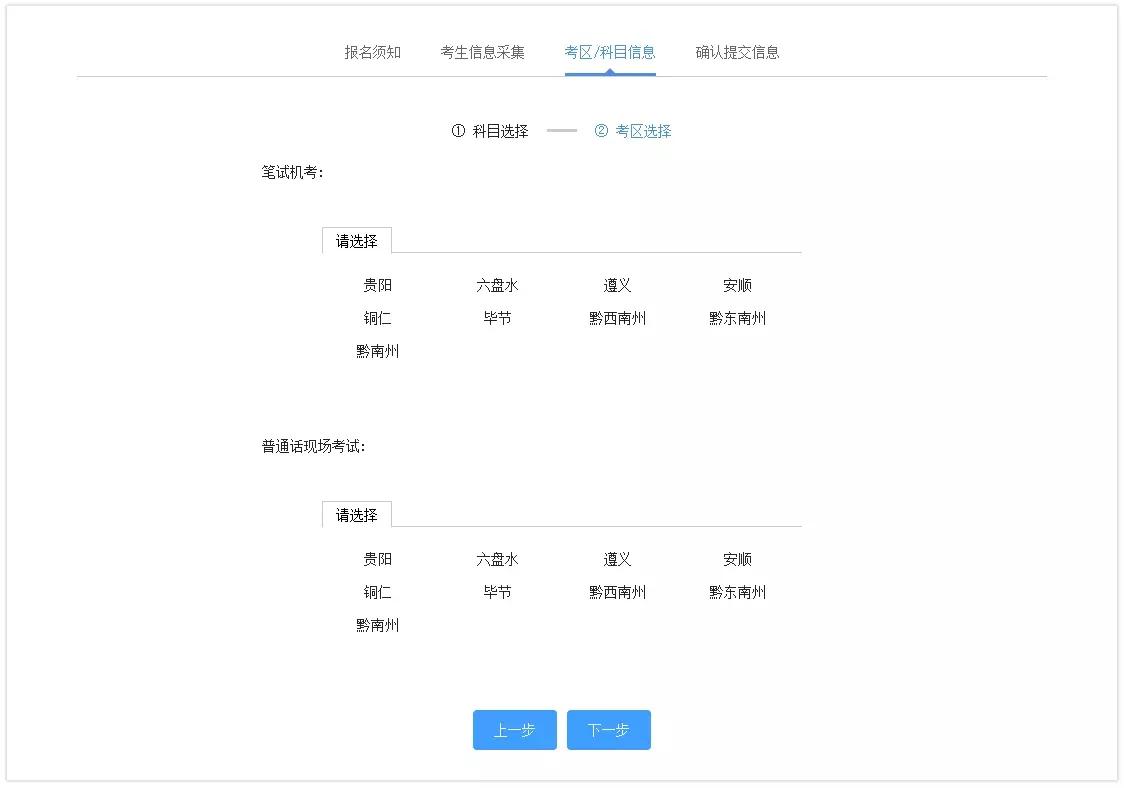Select 安顺 under 笔试机考

(736, 285)
